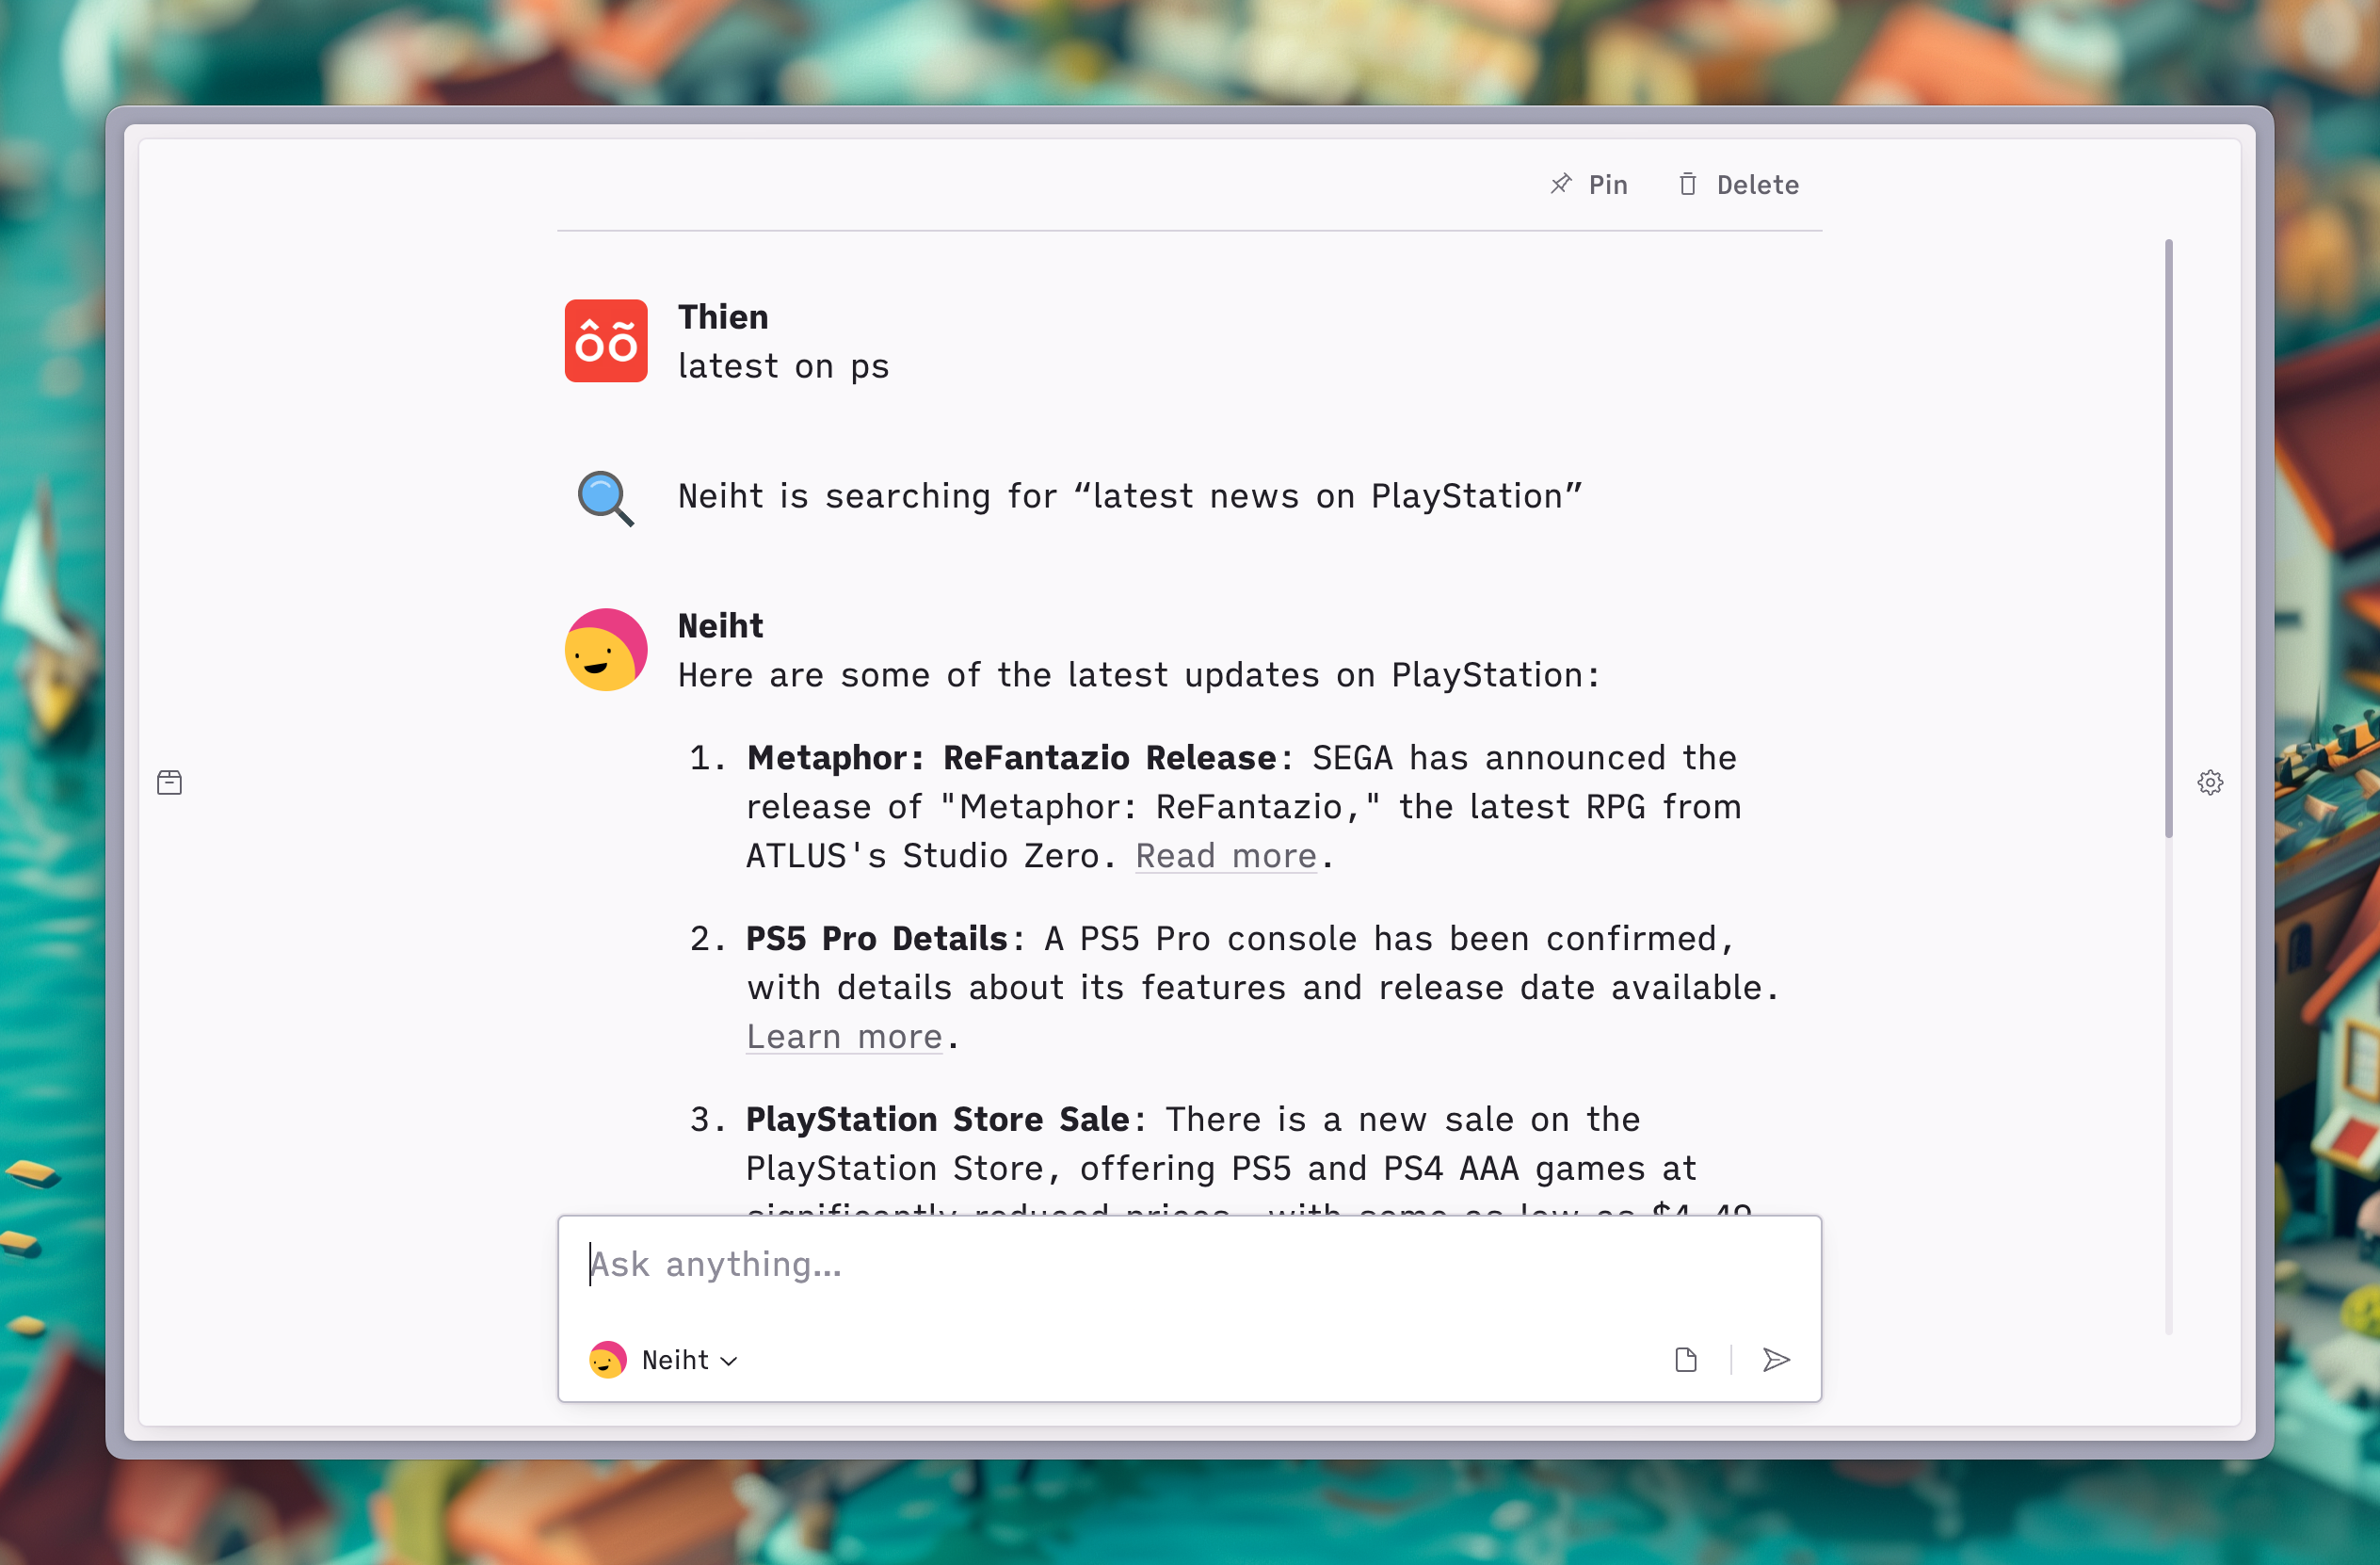Click the small Neiht avatar in input box
2380x1565 pixels.
pos(607,1360)
